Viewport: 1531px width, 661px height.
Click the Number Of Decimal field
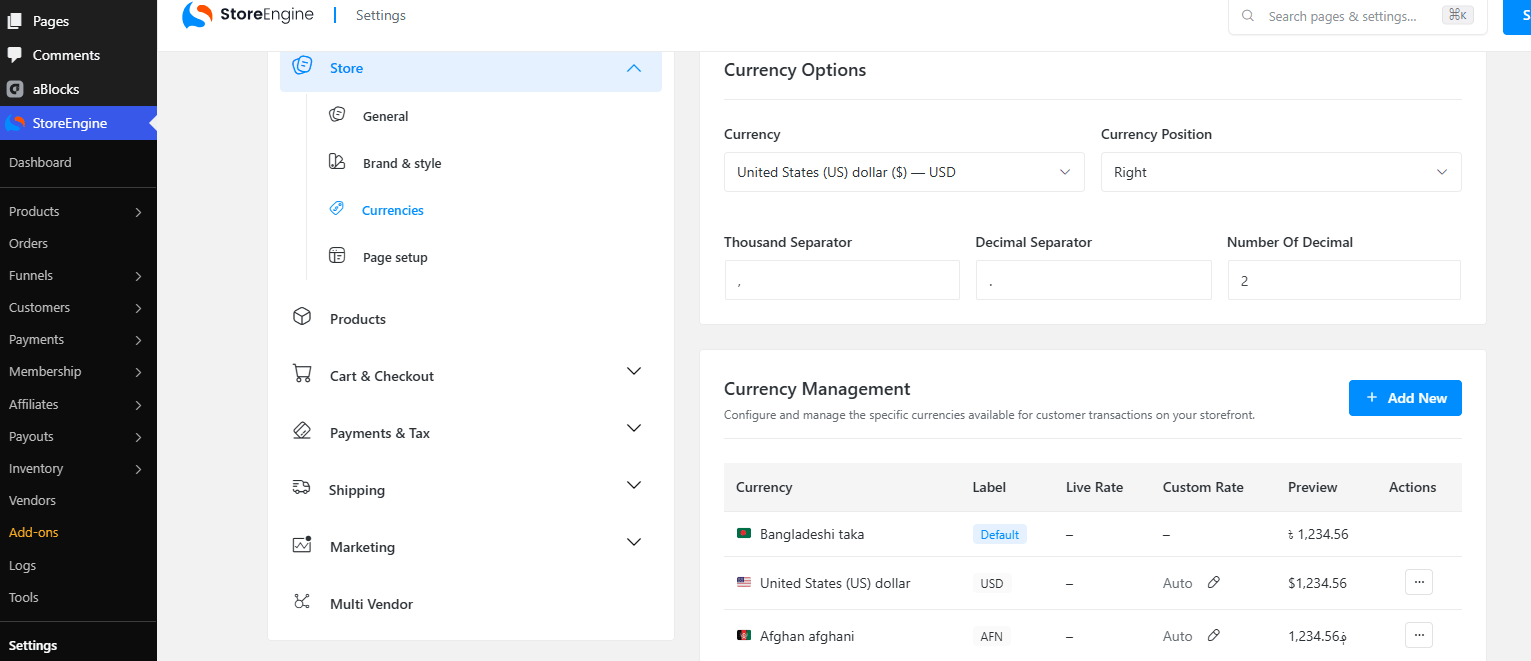point(1344,280)
